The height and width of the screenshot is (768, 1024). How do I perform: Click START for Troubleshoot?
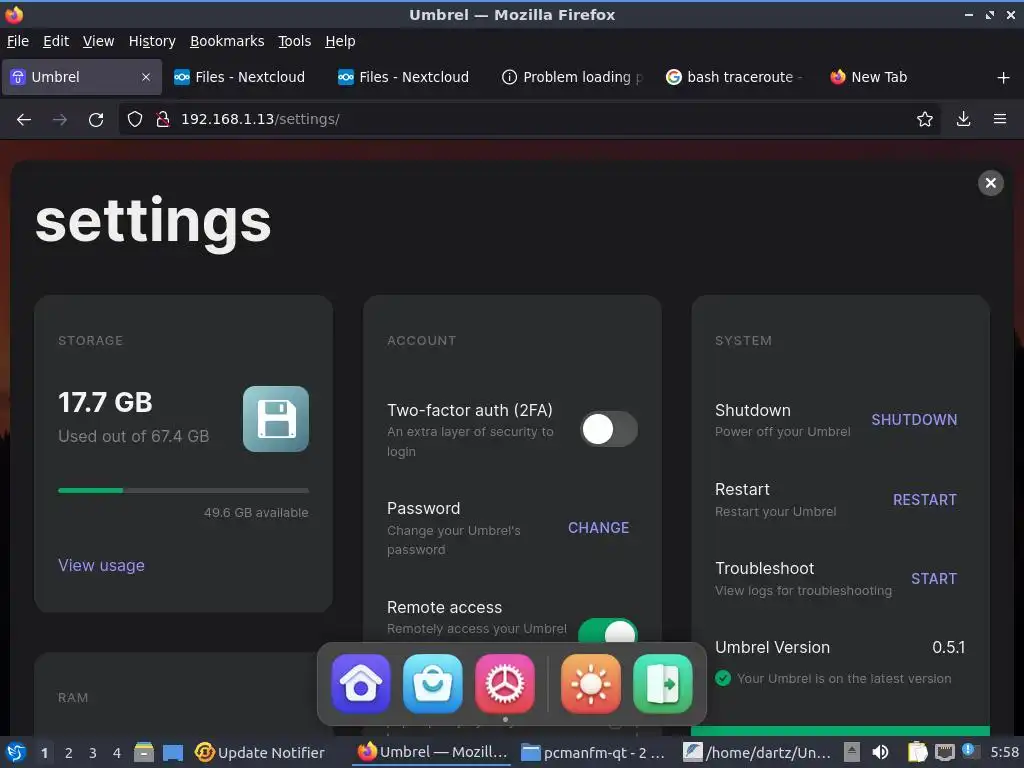(x=934, y=579)
